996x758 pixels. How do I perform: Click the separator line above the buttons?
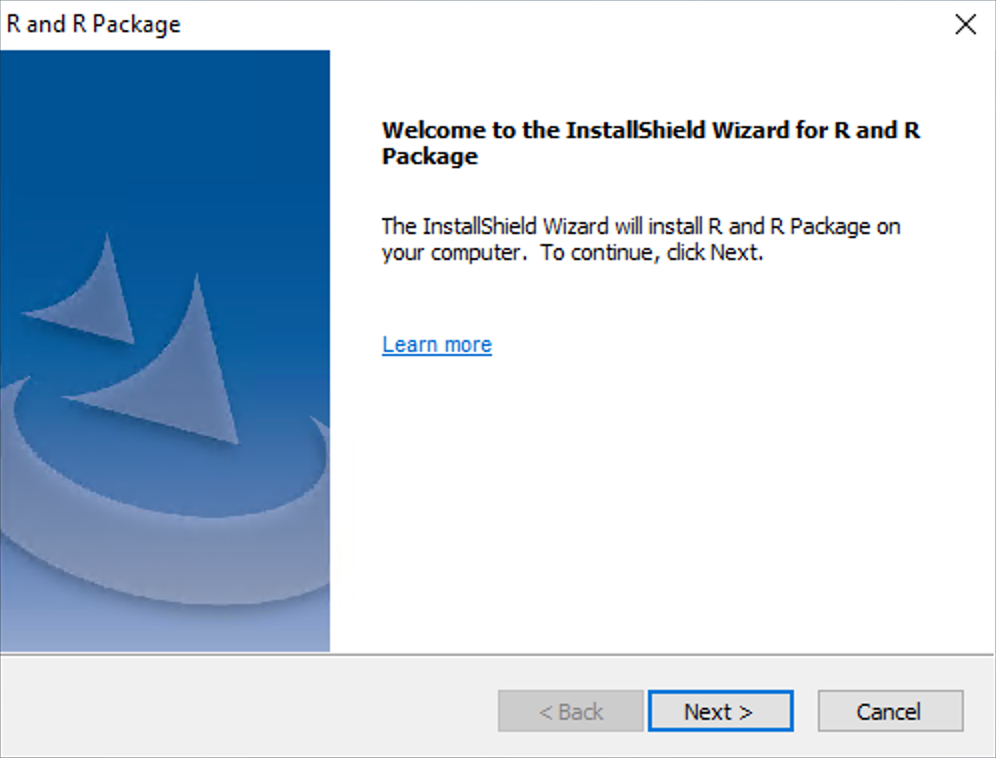498,656
